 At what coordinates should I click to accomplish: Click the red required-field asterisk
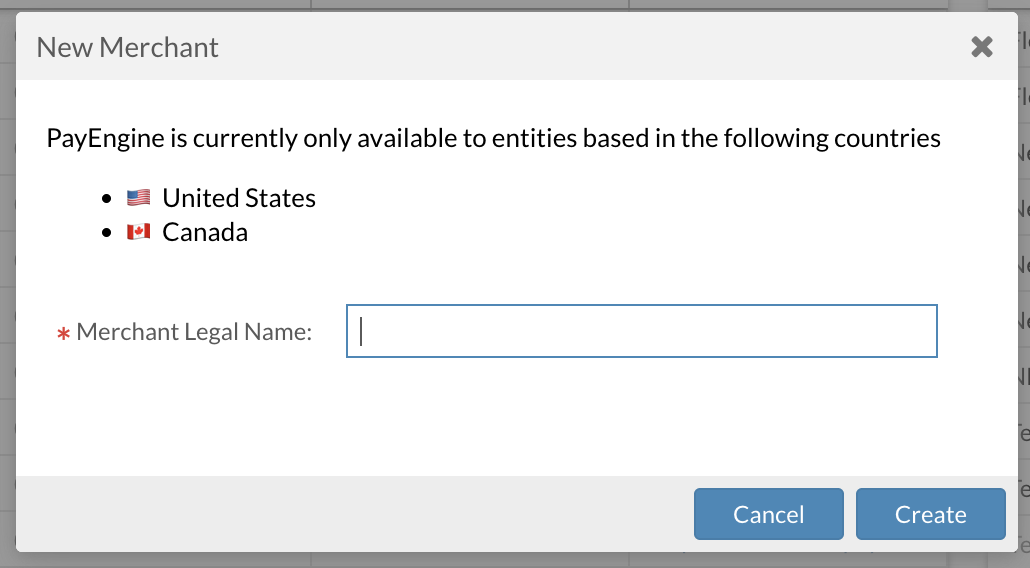[x=63, y=334]
